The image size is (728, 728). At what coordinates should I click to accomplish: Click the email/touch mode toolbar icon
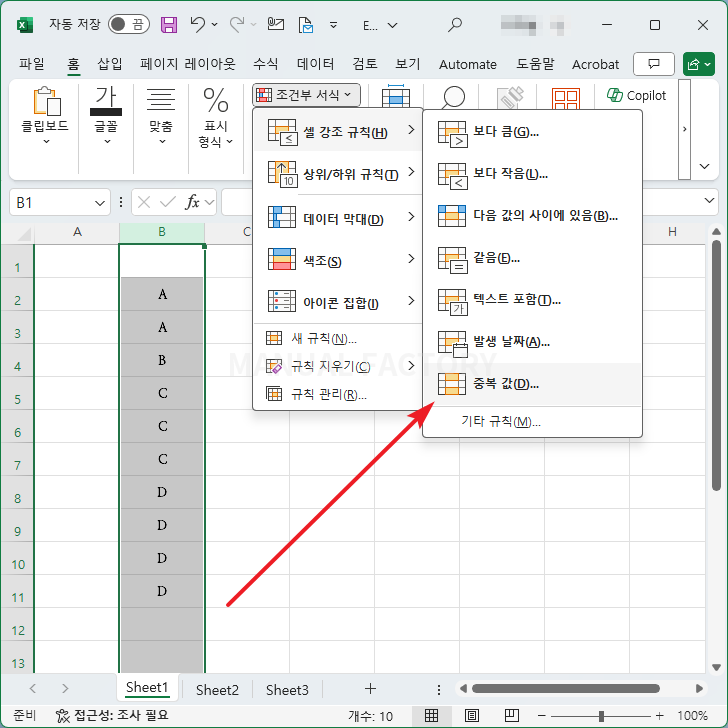point(276,24)
